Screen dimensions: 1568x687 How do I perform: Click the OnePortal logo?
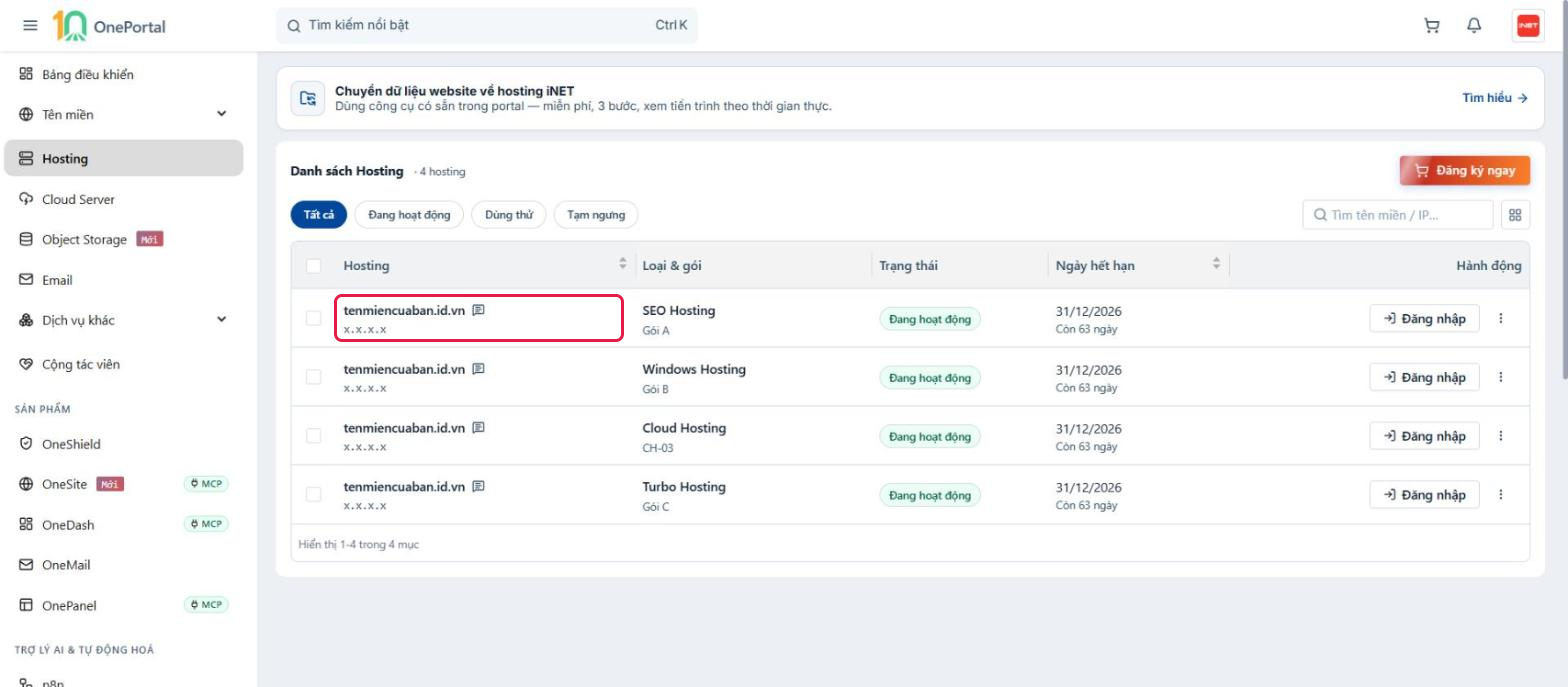(x=109, y=26)
